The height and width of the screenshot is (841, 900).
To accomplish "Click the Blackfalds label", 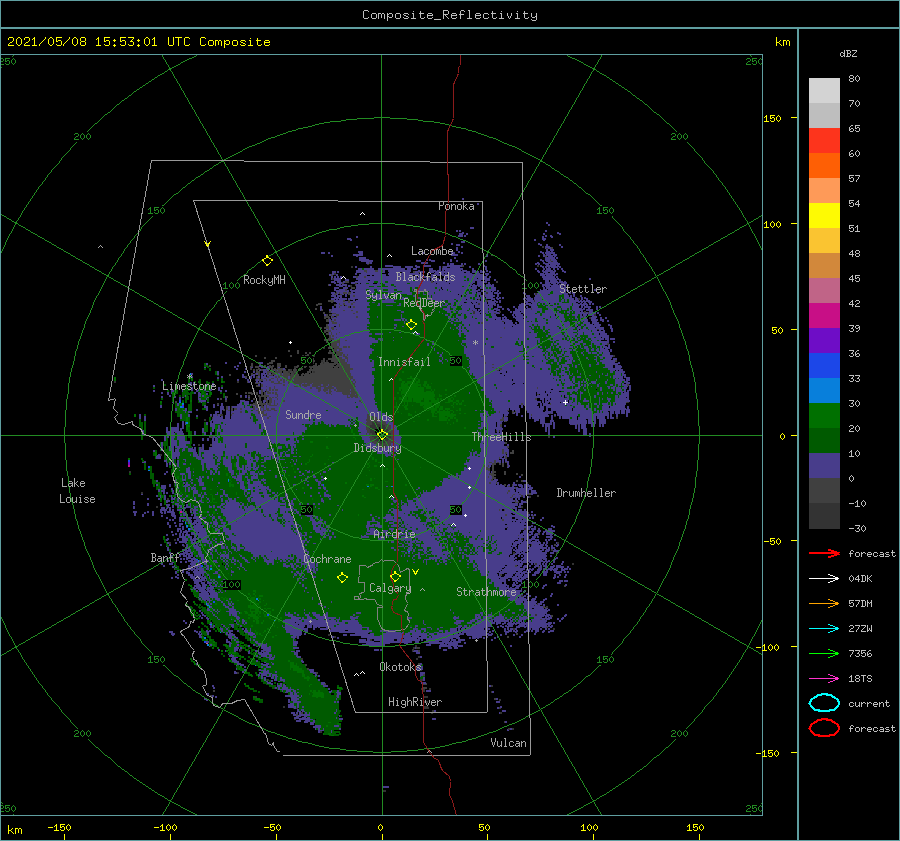I will click(425, 277).
